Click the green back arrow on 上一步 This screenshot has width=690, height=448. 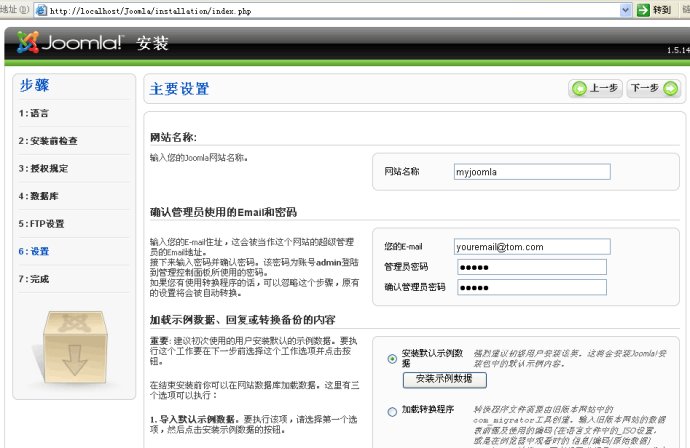tap(579, 88)
